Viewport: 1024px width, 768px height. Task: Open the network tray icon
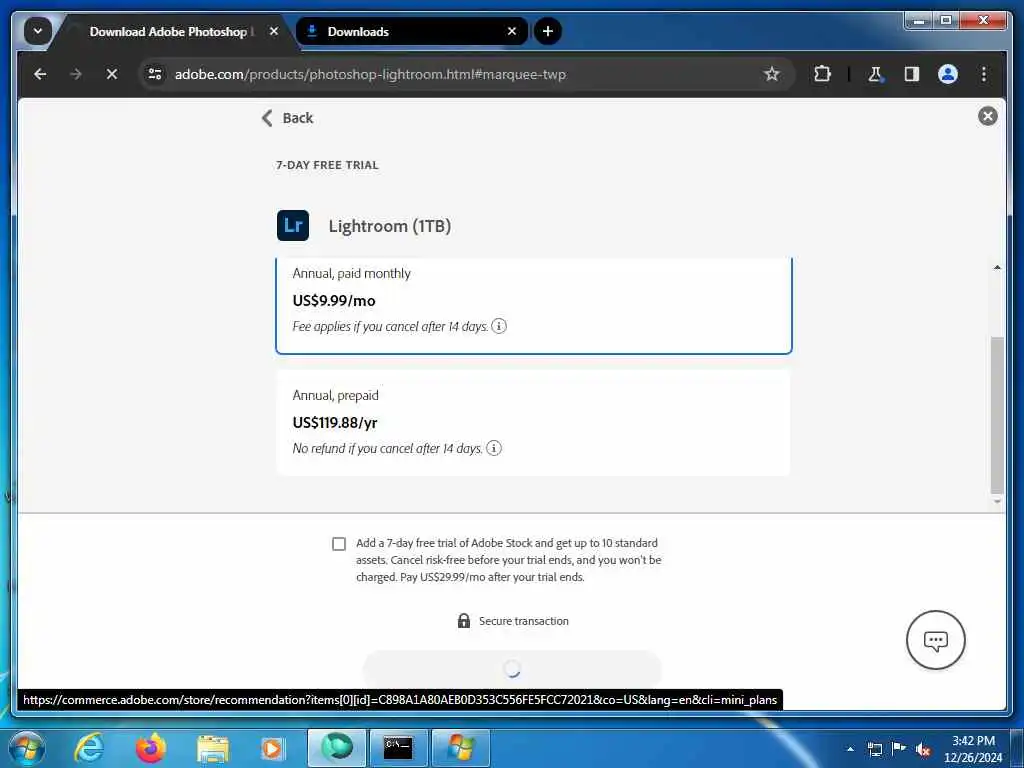874,749
